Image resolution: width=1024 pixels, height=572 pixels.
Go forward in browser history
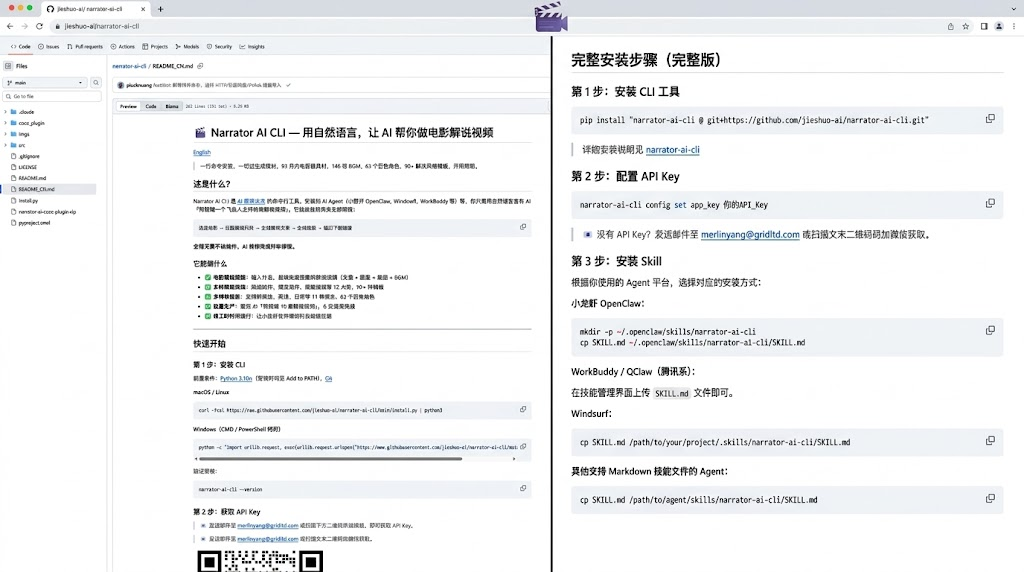[24, 26]
